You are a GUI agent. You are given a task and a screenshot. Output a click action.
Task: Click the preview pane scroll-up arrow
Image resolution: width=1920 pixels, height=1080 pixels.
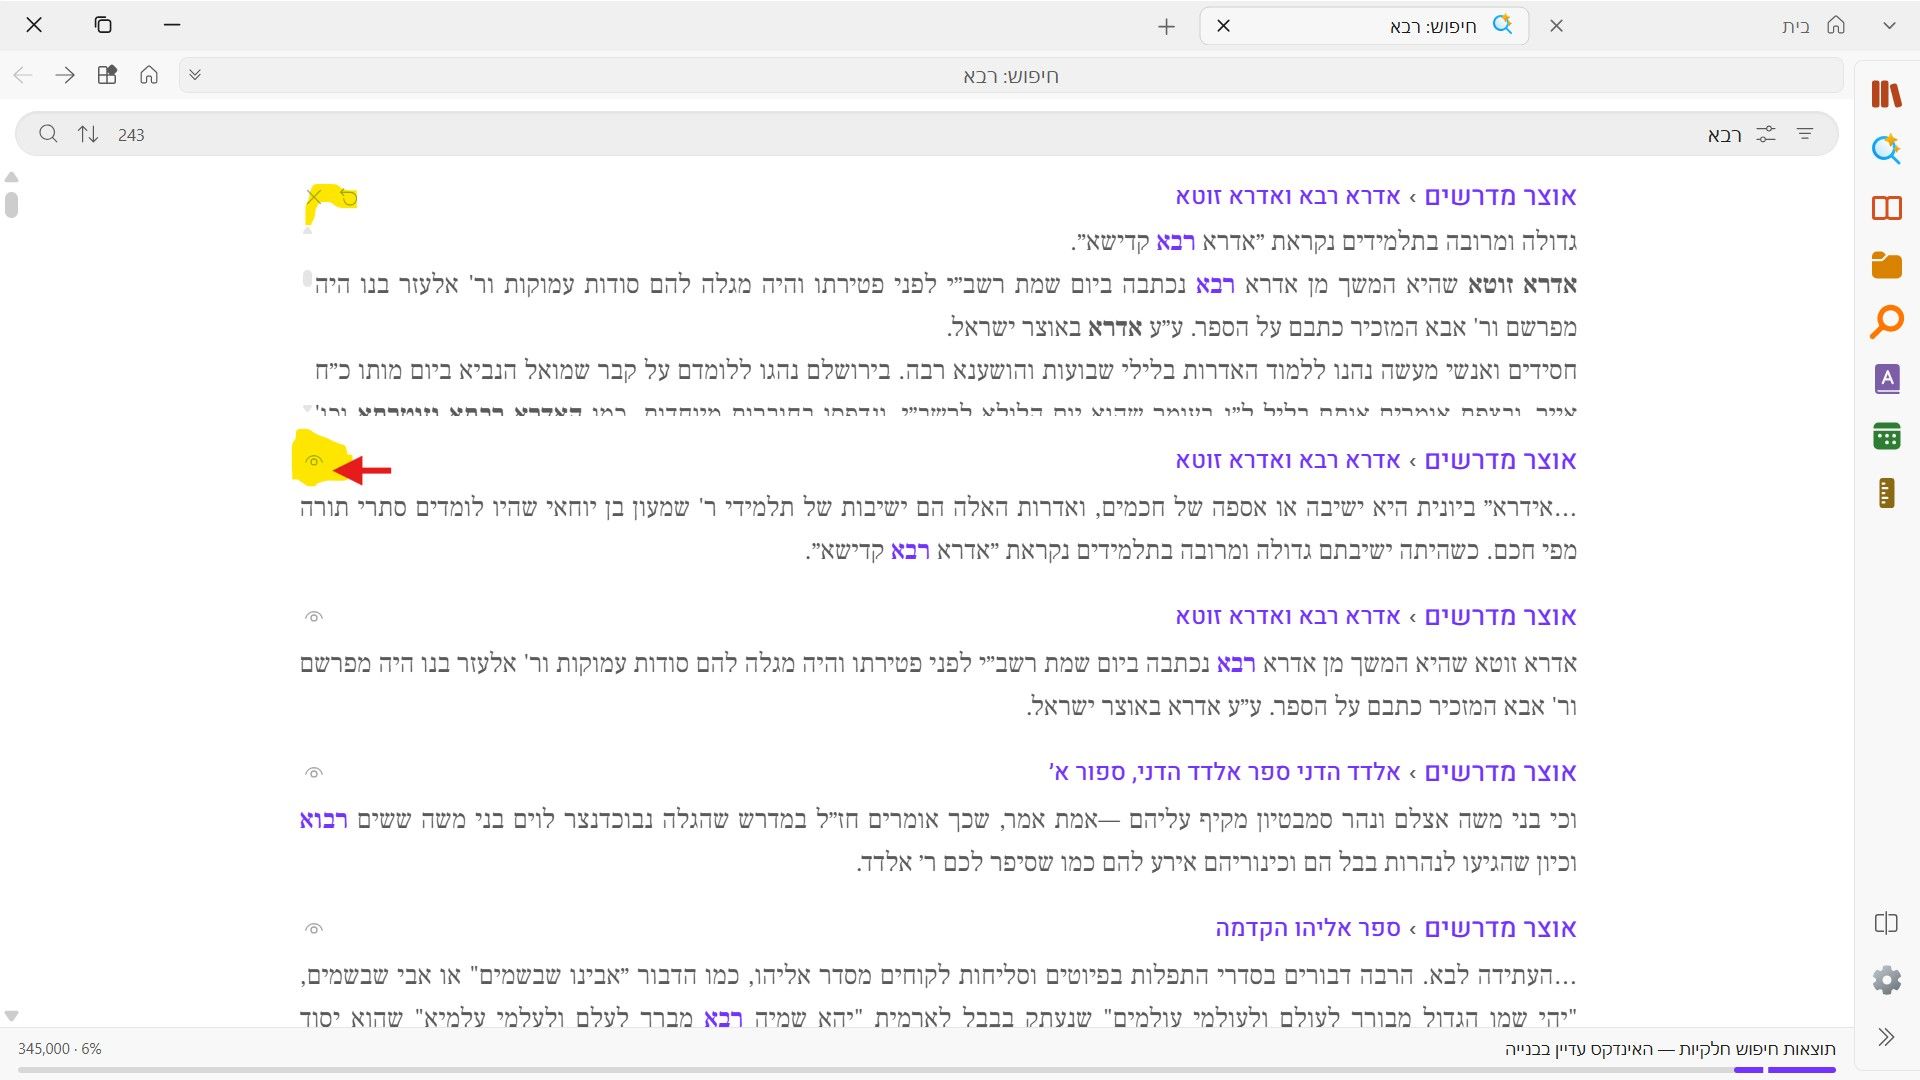pyautogui.click(x=307, y=231)
